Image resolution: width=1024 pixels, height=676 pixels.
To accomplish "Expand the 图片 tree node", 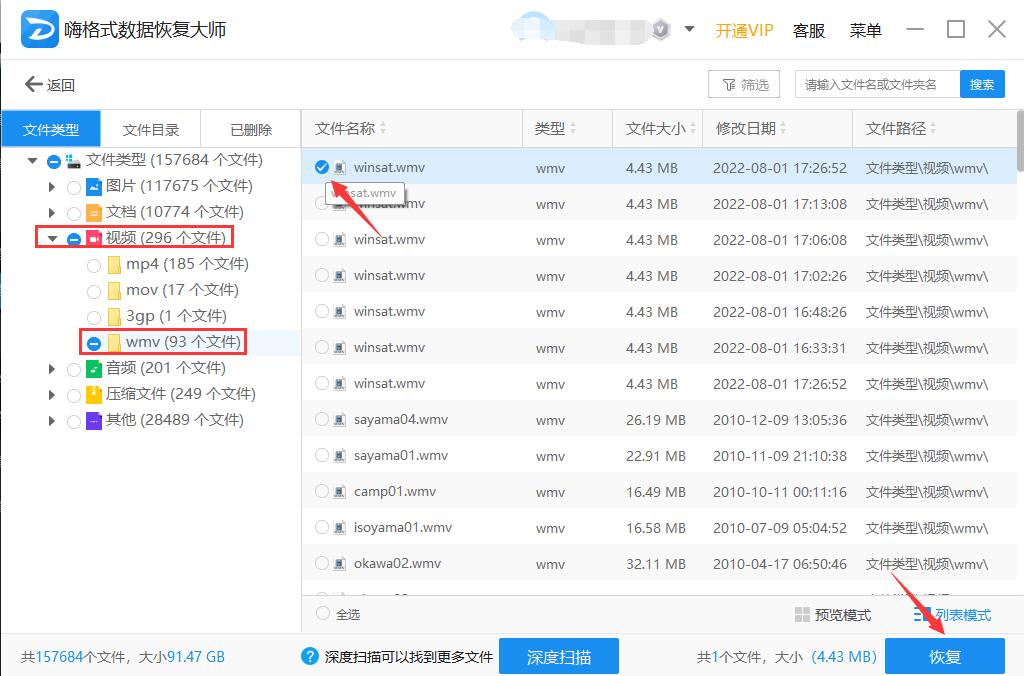I will (52, 185).
